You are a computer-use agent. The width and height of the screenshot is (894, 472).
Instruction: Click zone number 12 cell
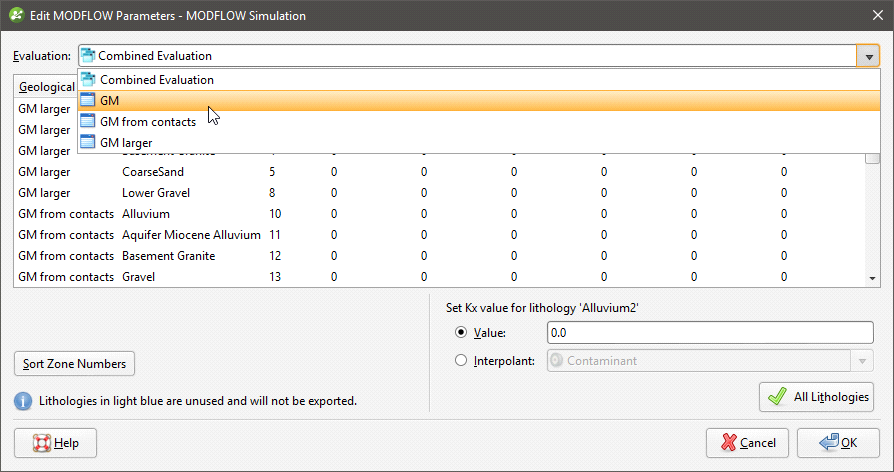[x=275, y=256]
